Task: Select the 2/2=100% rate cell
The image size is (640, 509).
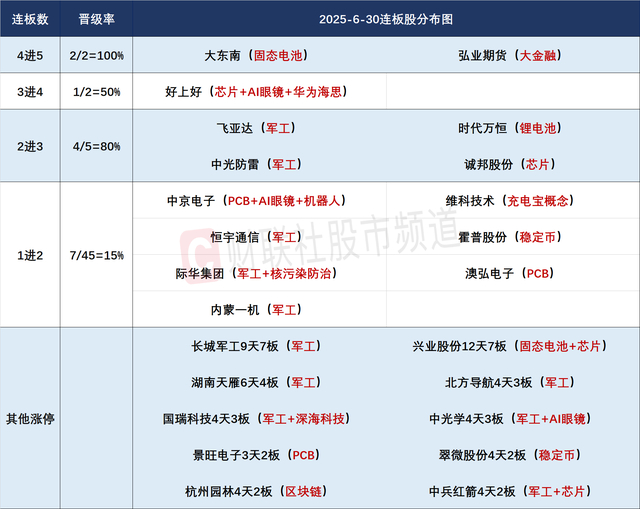Action: (96, 56)
